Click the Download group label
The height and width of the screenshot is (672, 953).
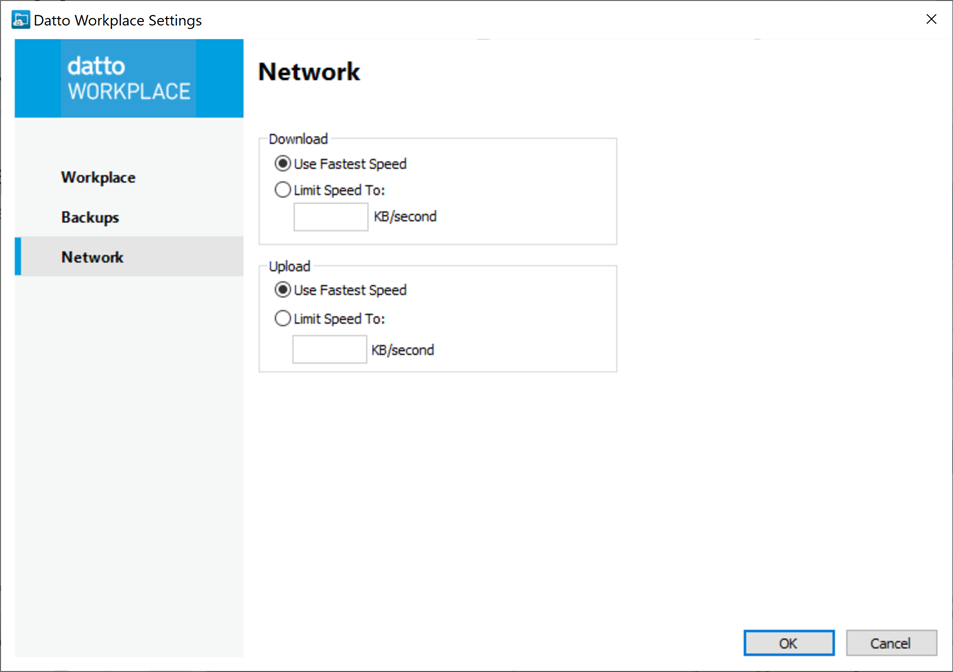(298, 139)
